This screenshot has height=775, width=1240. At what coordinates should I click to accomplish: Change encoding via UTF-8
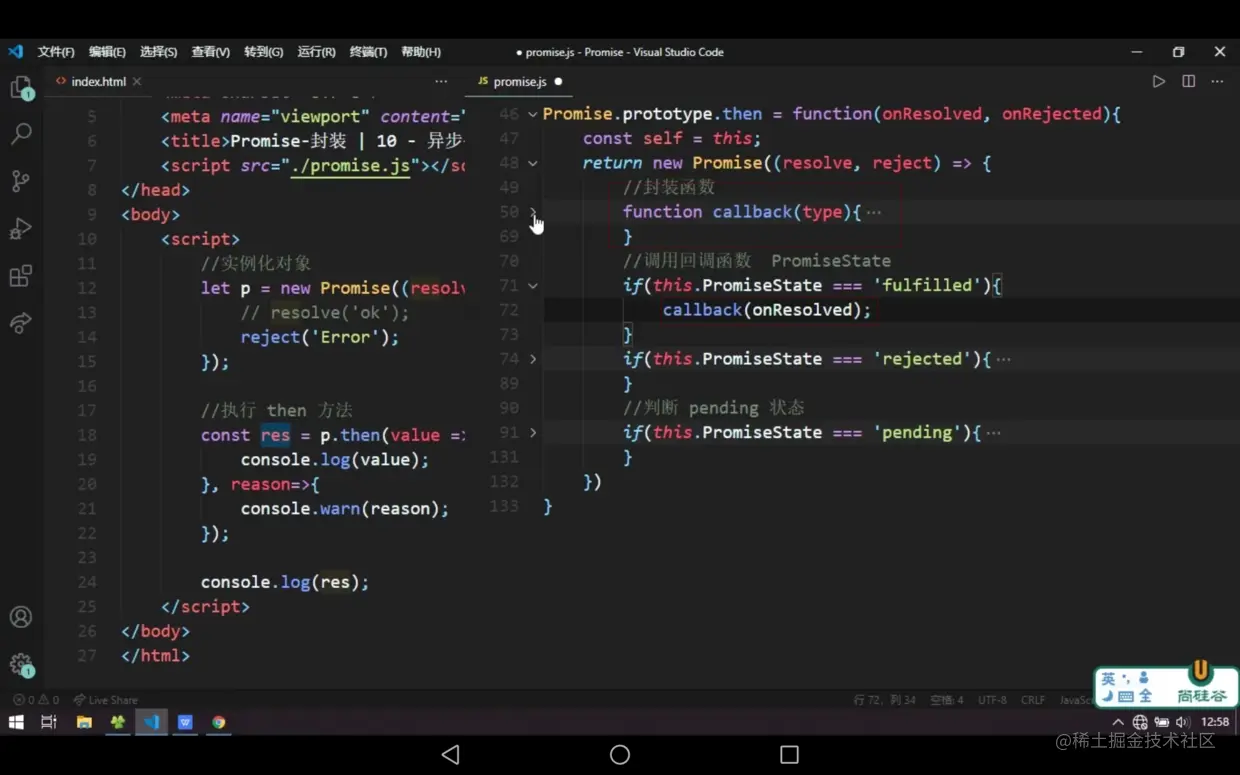point(992,700)
